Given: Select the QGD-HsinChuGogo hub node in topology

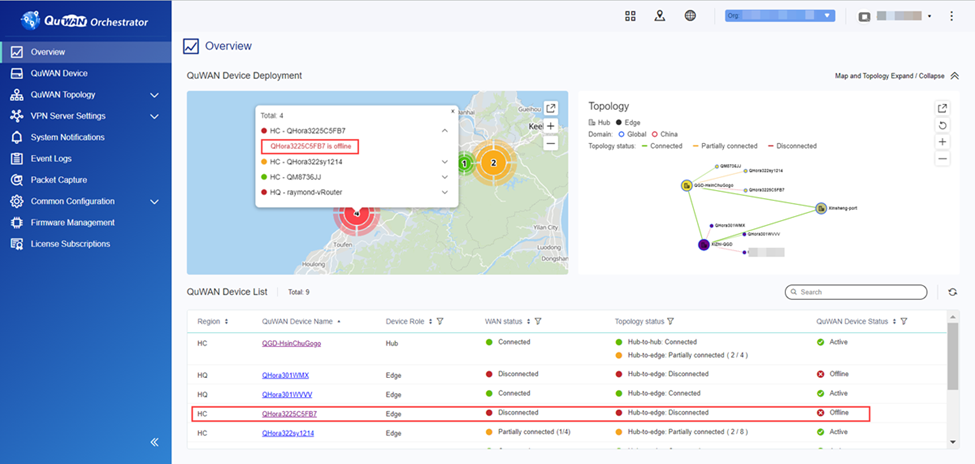Looking at the screenshot, I should [686, 185].
